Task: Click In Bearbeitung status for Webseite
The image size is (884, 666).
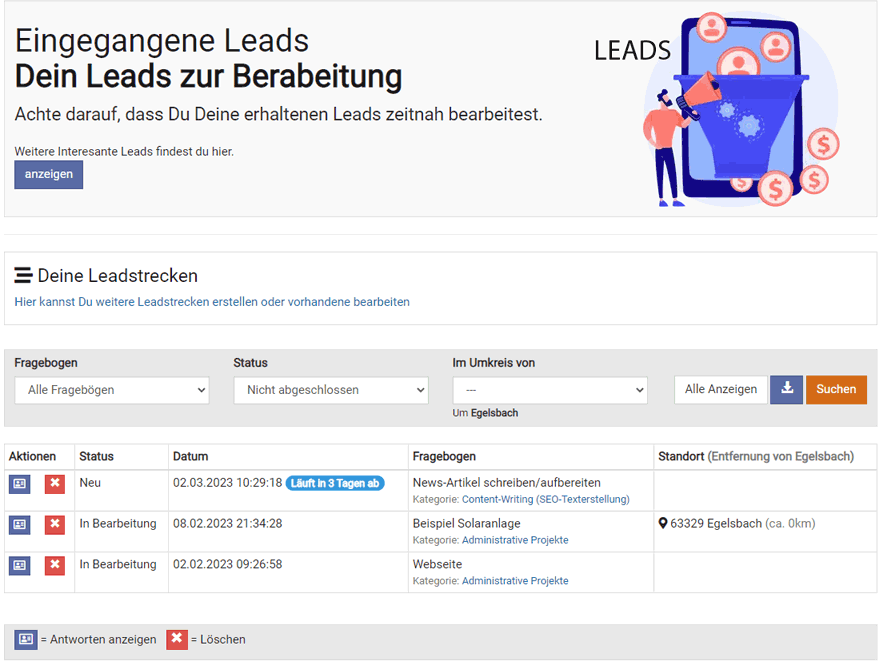Action: (x=118, y=564)
